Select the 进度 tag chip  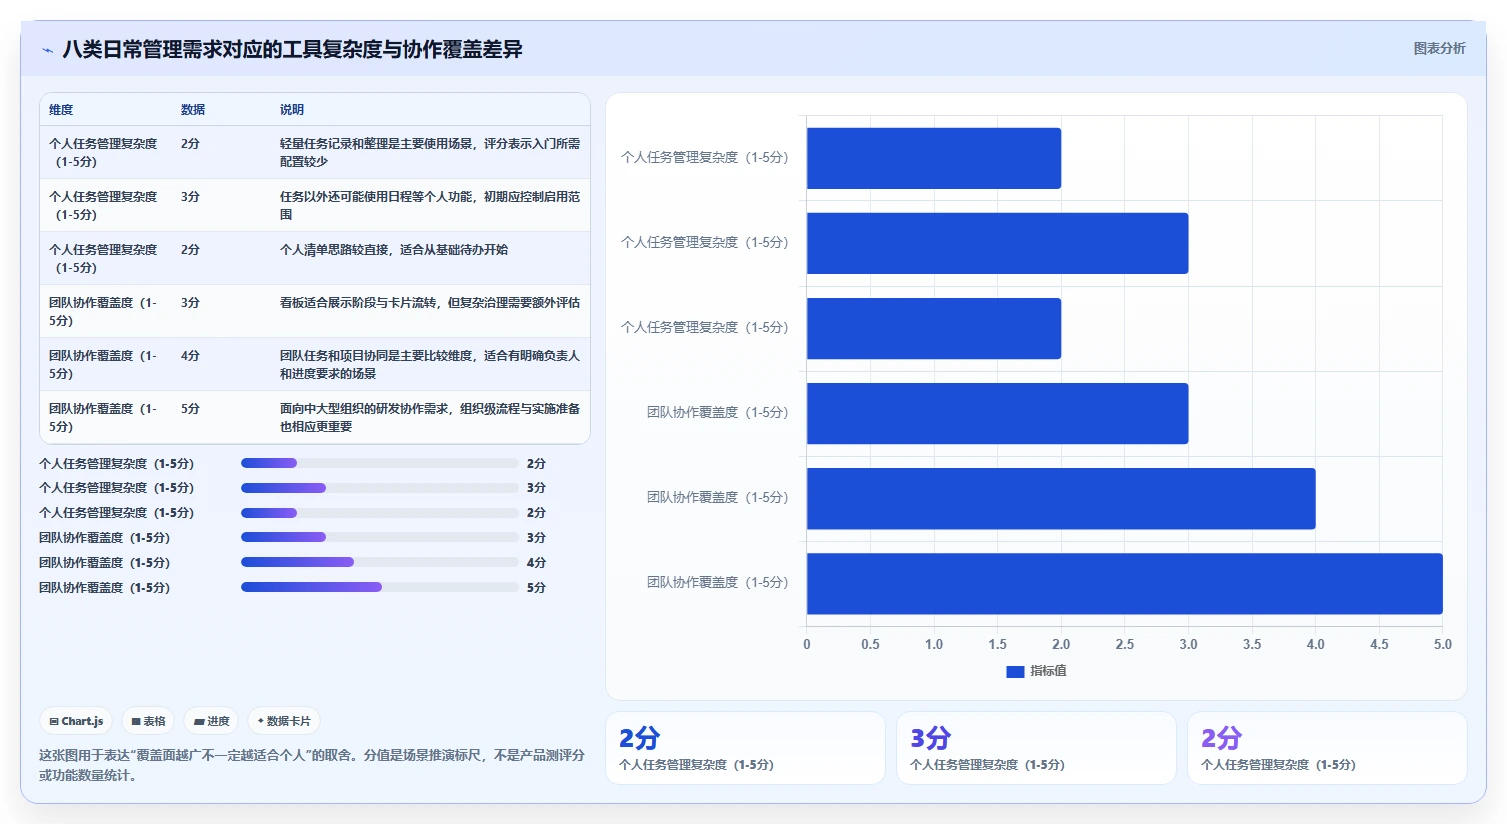[x=211, y=721]
